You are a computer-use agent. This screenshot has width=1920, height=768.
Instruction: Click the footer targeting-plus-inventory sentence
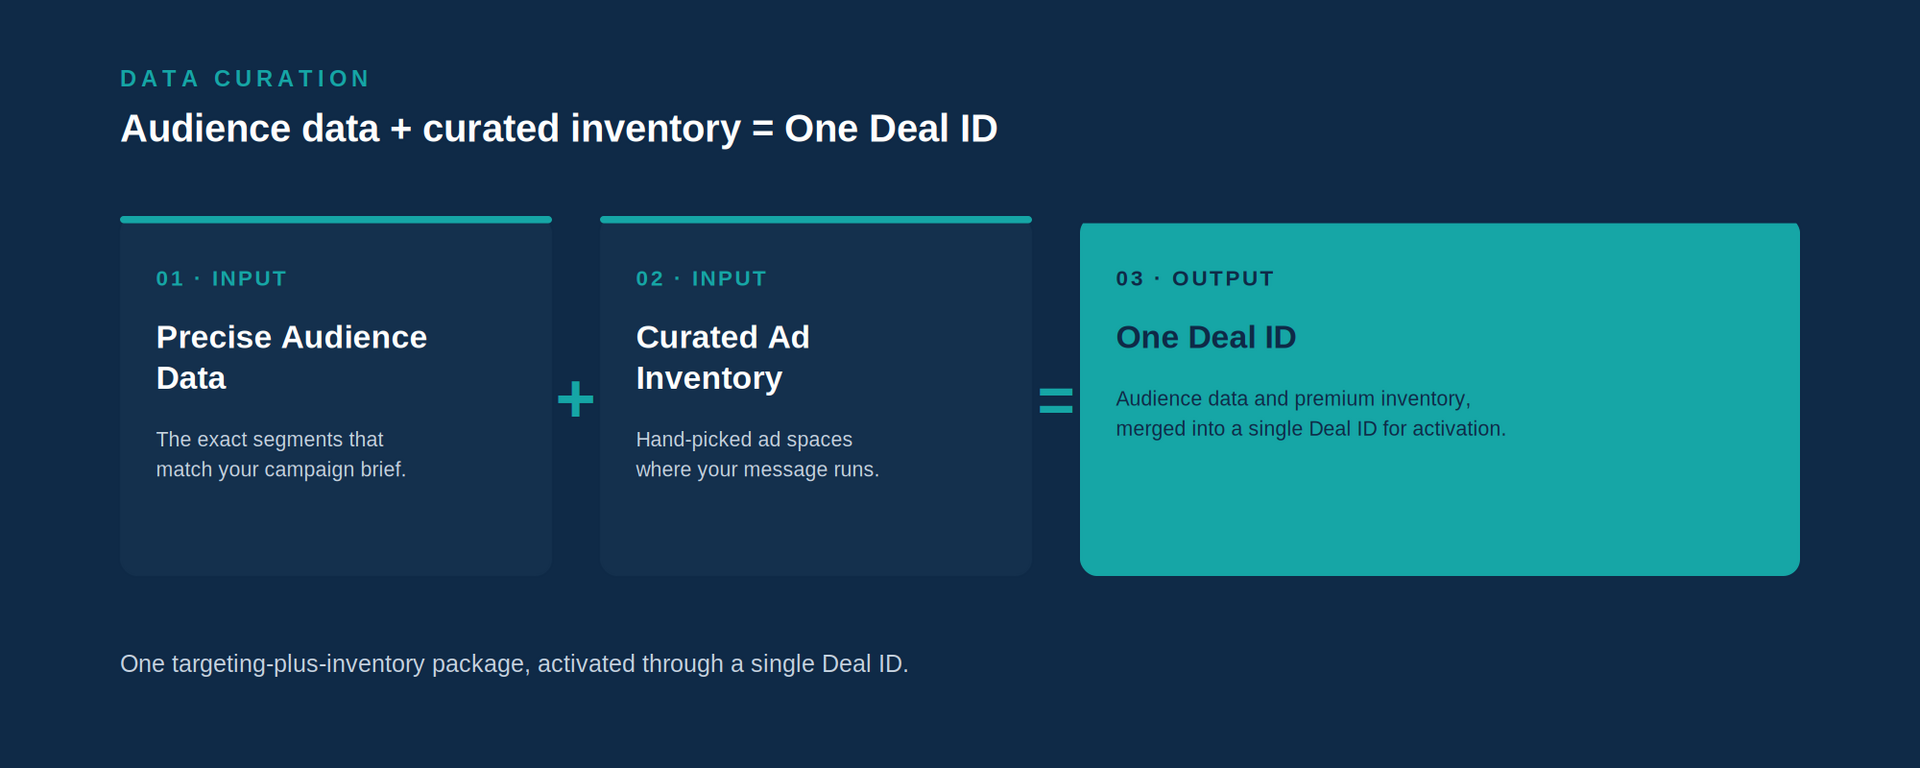514,664
